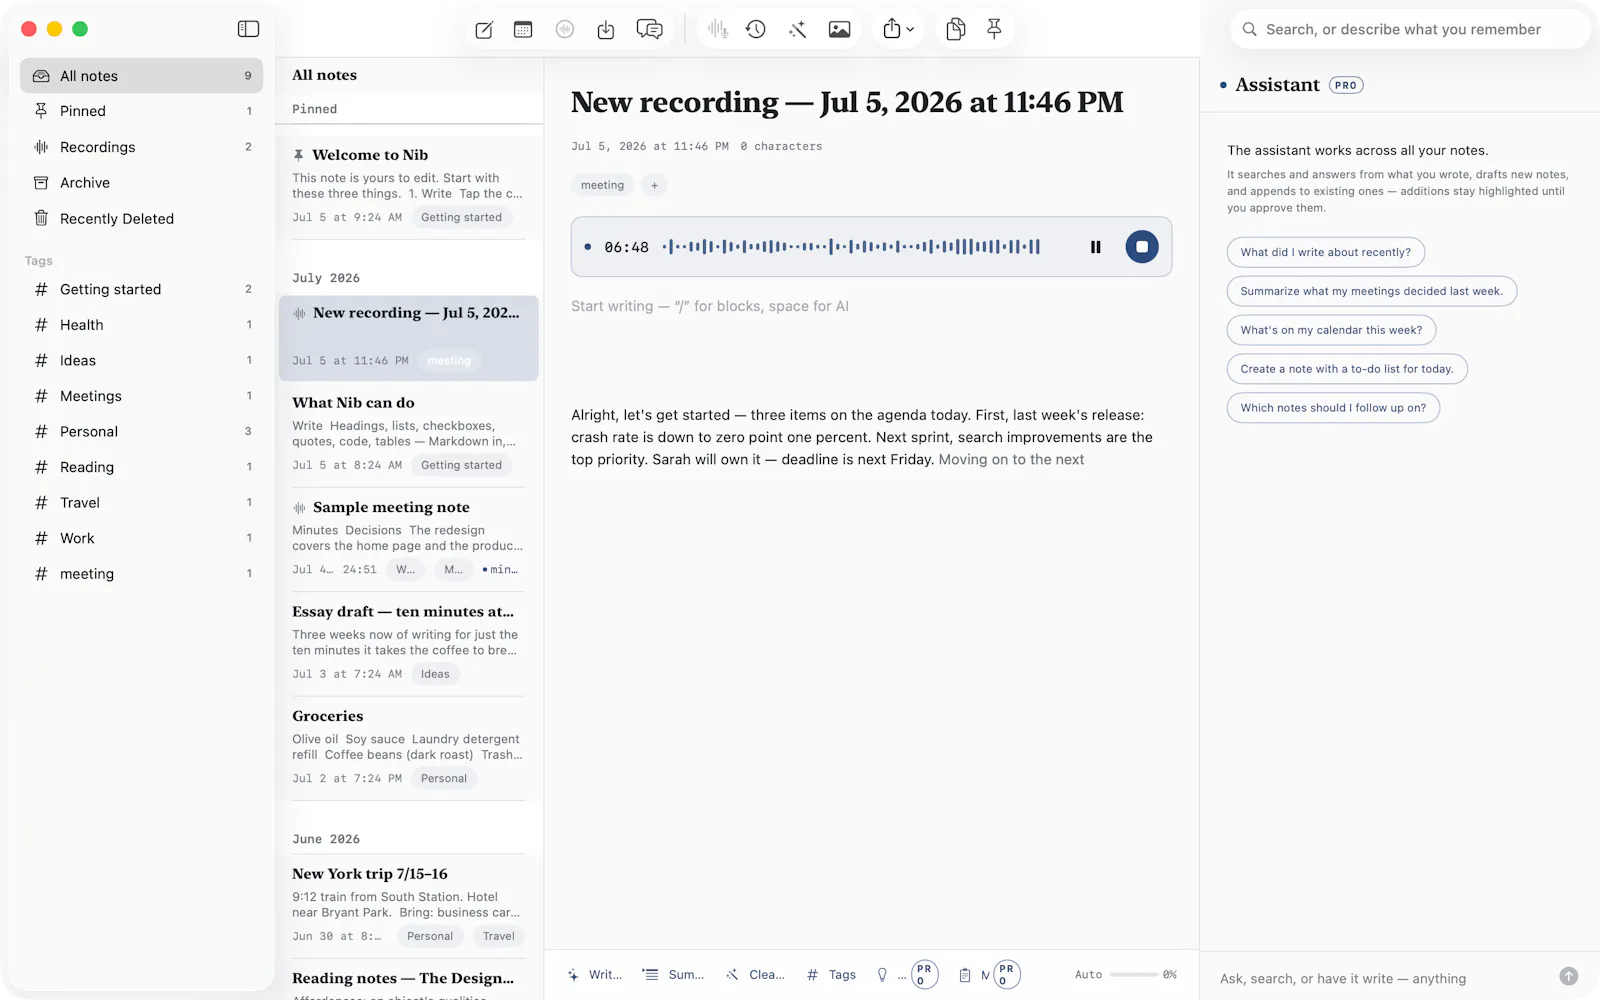
Task: Open Archive in sidebar
Action: [141, 183]
